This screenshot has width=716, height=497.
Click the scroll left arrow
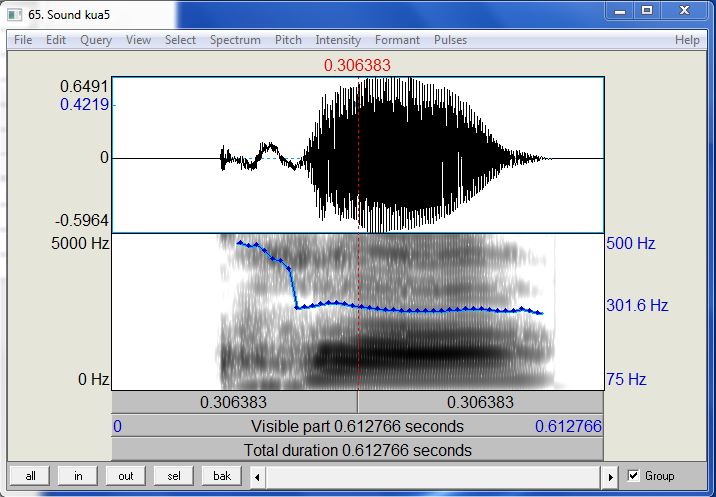(x=257, y=477)
